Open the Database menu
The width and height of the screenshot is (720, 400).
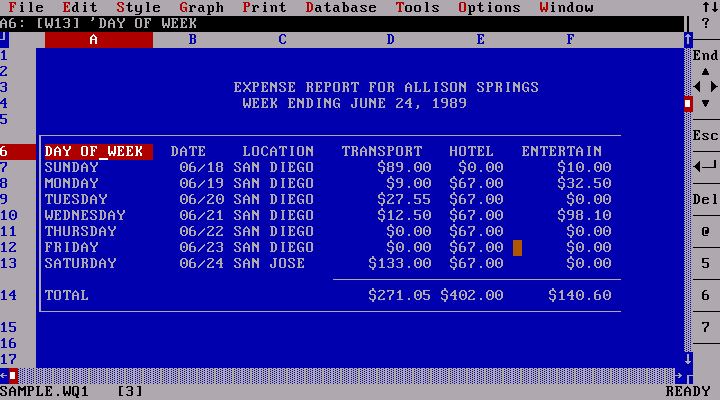tap(341, 8)
